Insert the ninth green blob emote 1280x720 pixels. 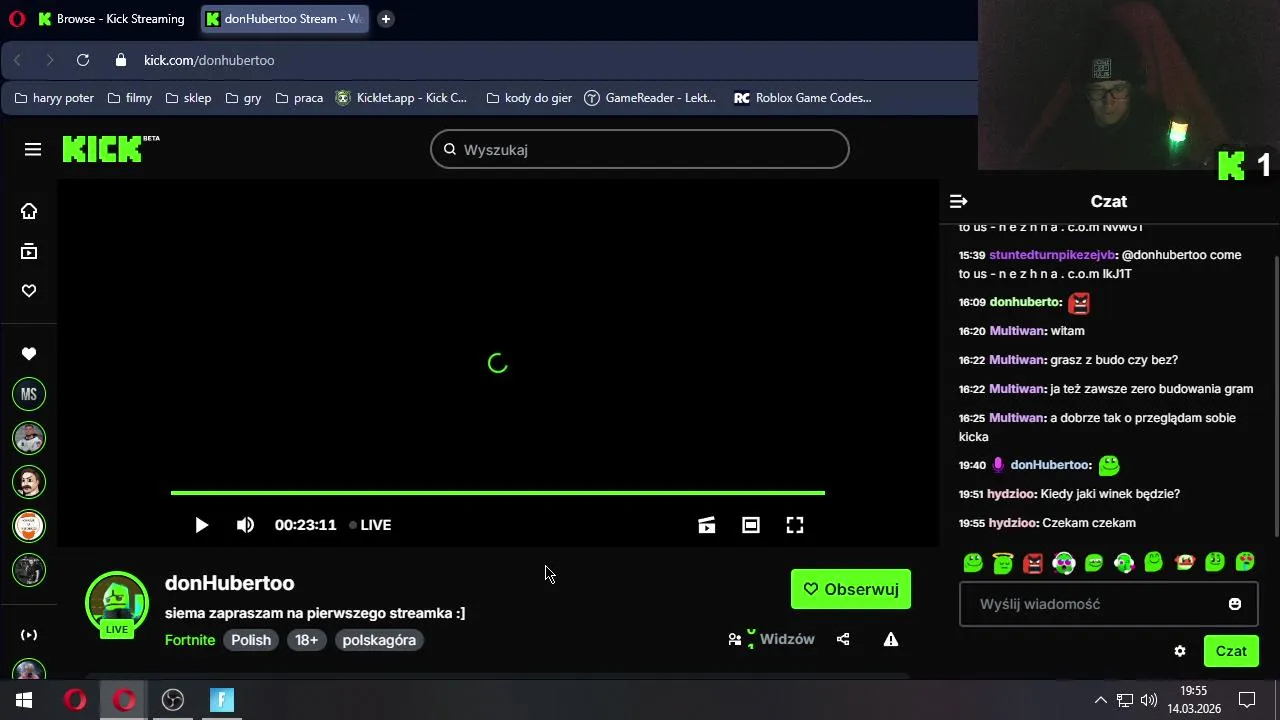(1215, 563)
